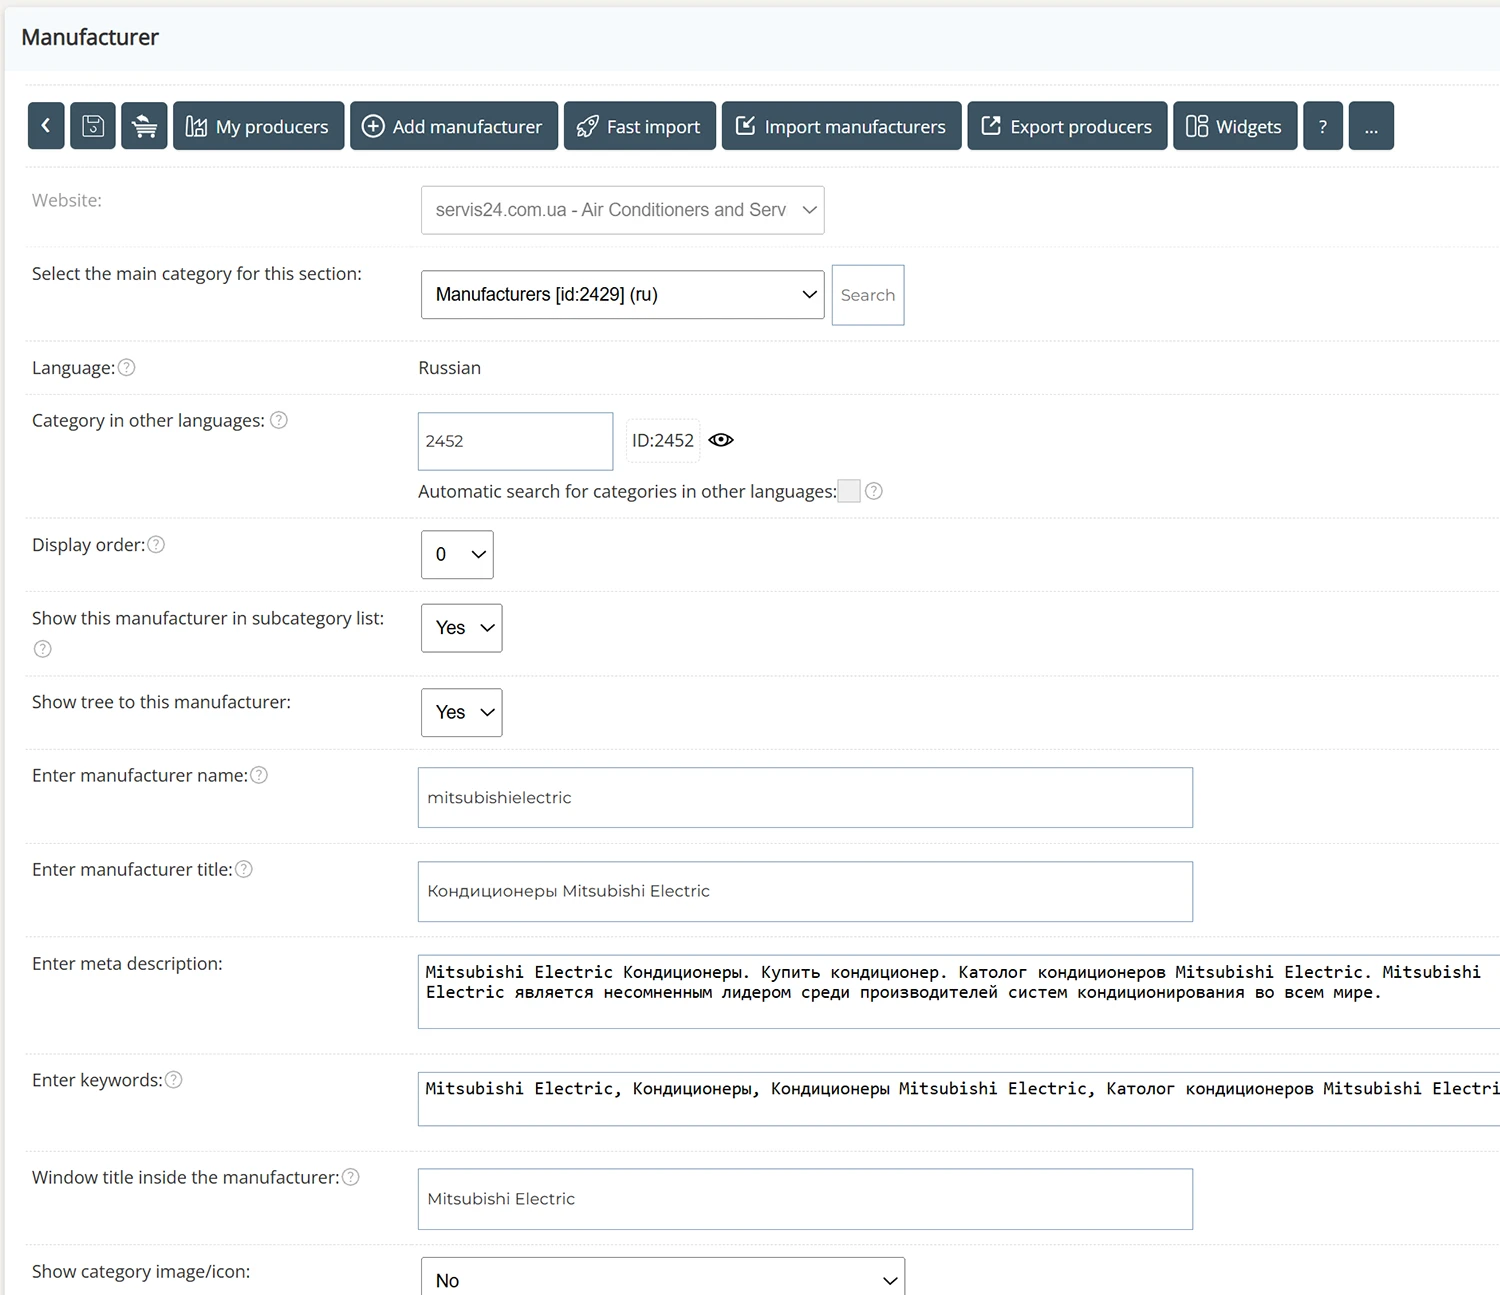Click the back arrow toolbar button
The height and width of the screenshot is (1295, 1500).
pos(46,126)
